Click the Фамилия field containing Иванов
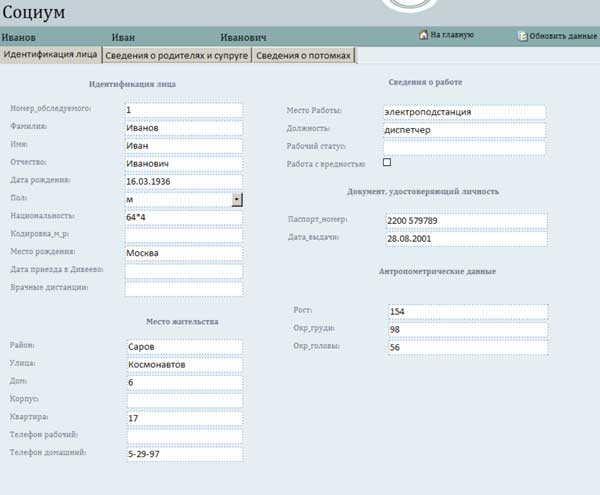The width and height of the screenshot is (600, 495). [183, 127]
